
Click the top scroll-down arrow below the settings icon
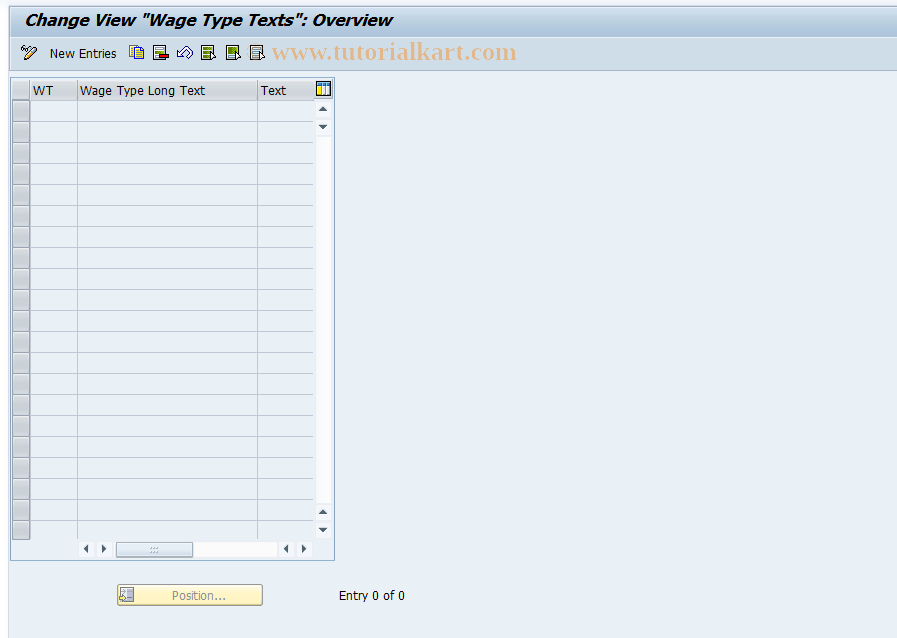(x=323, y=126)
